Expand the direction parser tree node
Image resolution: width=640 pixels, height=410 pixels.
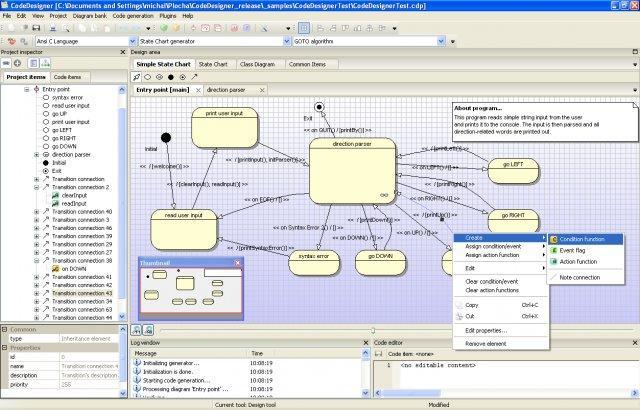coord(36,155)
